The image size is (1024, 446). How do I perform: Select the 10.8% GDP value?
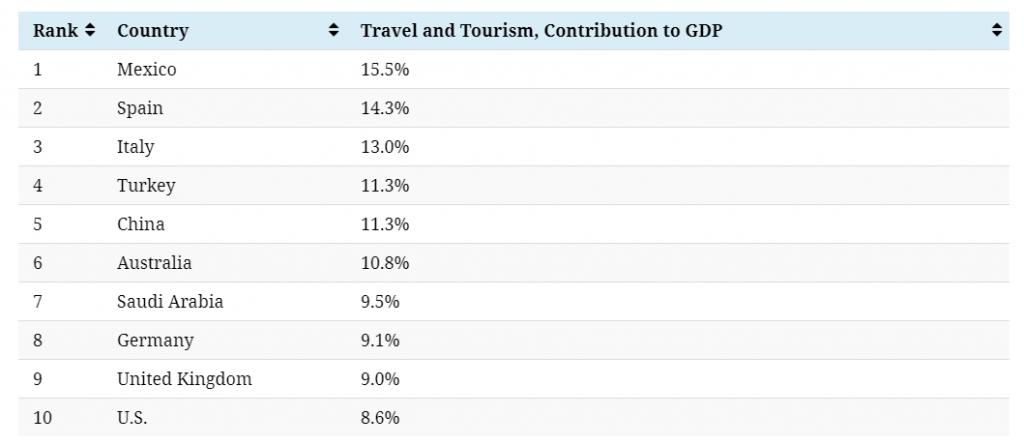(x=385, y=263)
